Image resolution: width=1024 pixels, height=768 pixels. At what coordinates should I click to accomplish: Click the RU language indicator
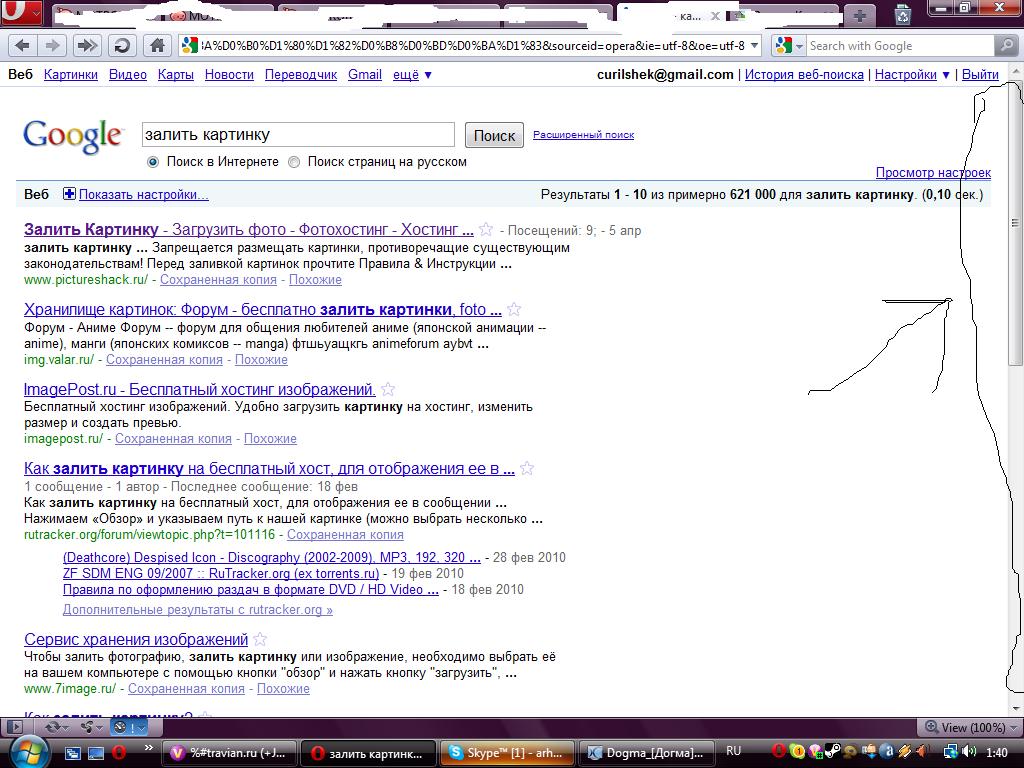tap(733, 751)
